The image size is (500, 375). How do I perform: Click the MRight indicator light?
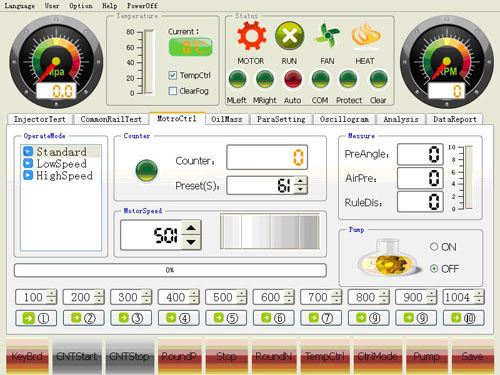(x=265, y=79)
